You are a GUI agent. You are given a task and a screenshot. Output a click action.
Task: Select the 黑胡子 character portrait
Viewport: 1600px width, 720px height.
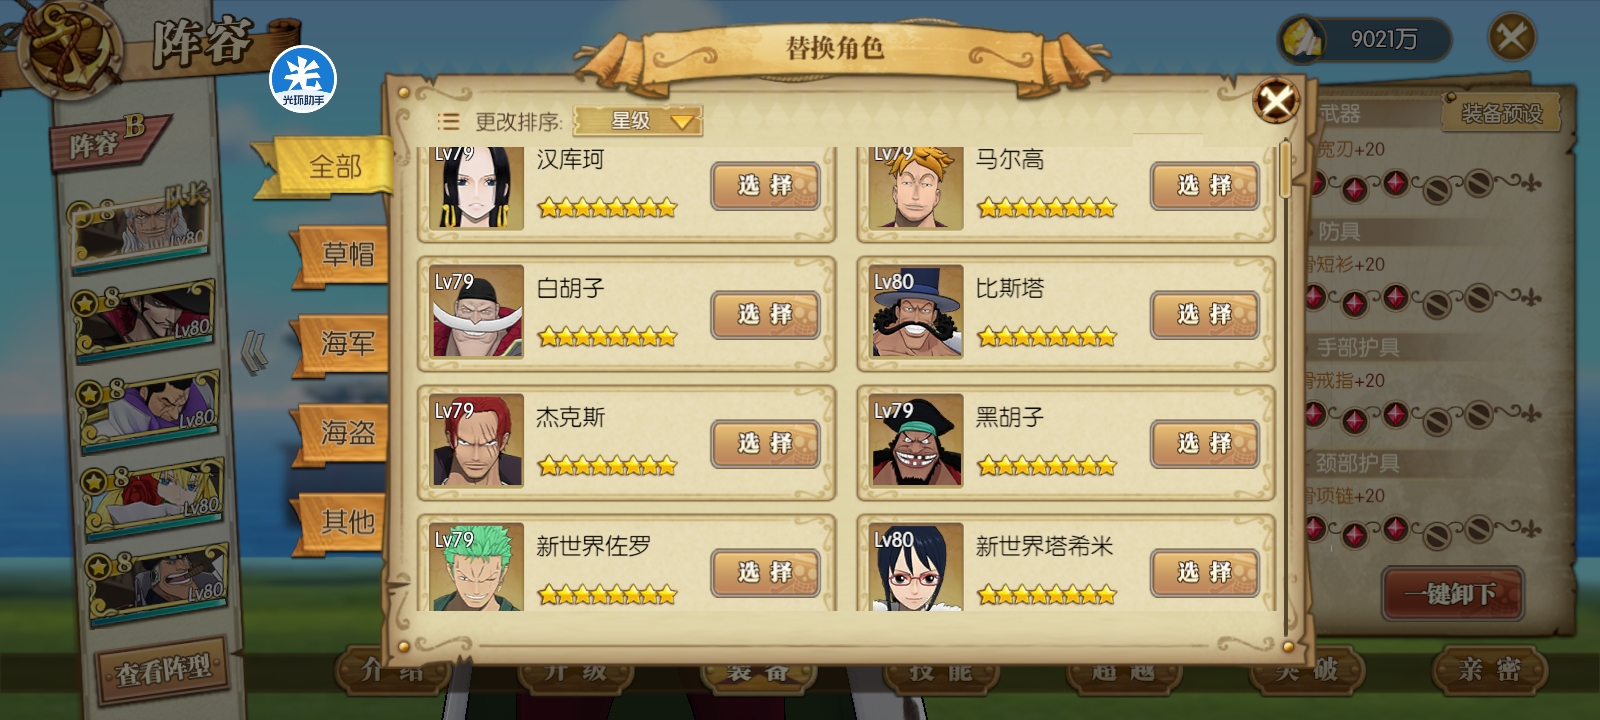pyautogui.click(x=917, y=440)
